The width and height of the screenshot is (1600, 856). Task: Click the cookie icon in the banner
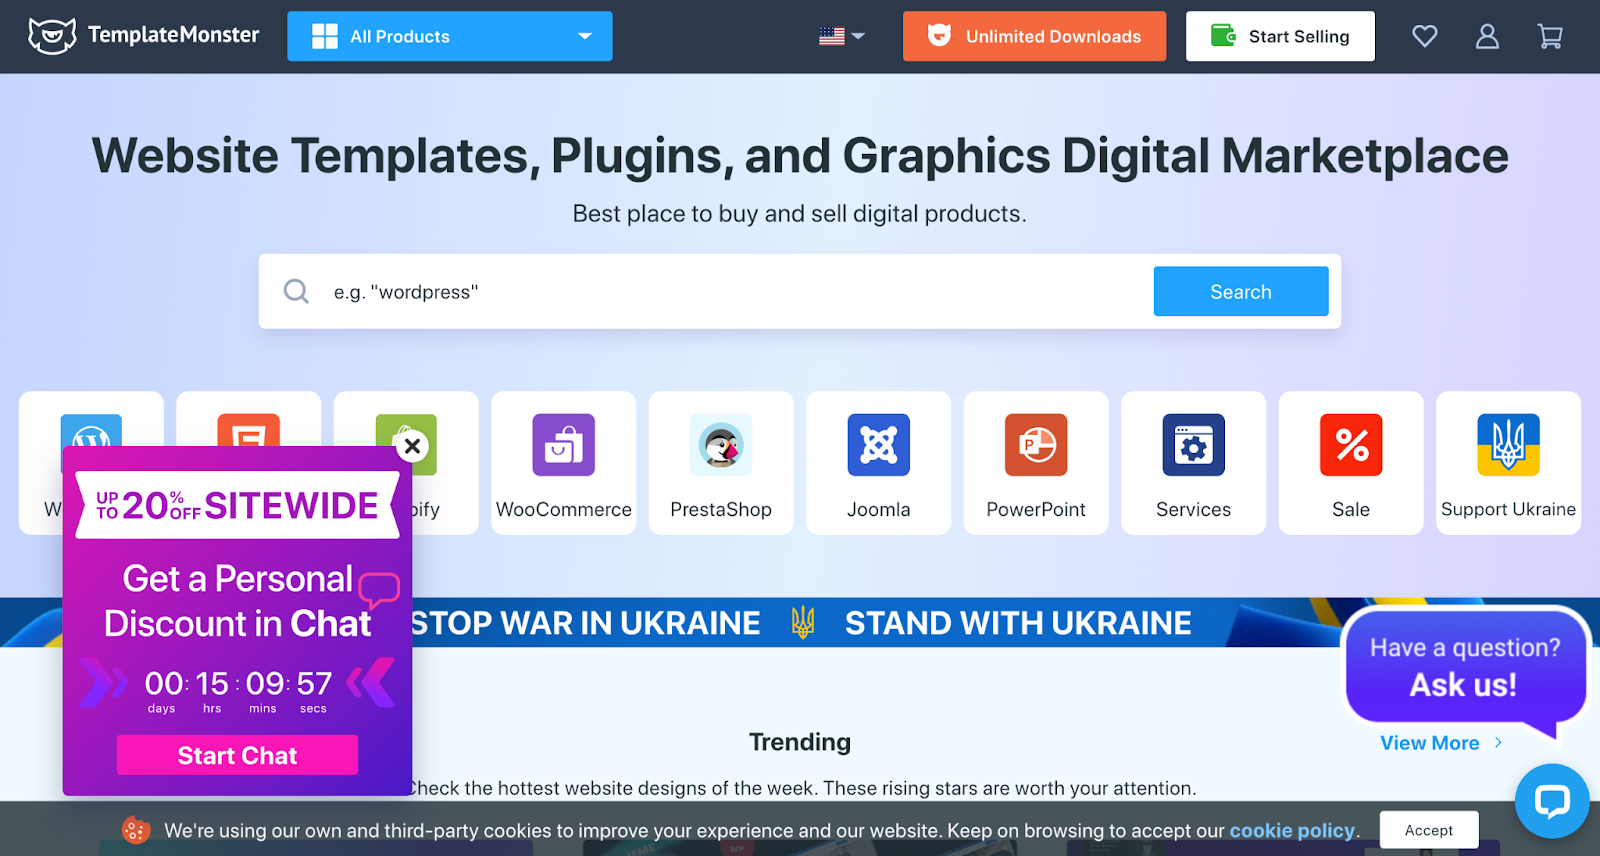tap(136, 830)
